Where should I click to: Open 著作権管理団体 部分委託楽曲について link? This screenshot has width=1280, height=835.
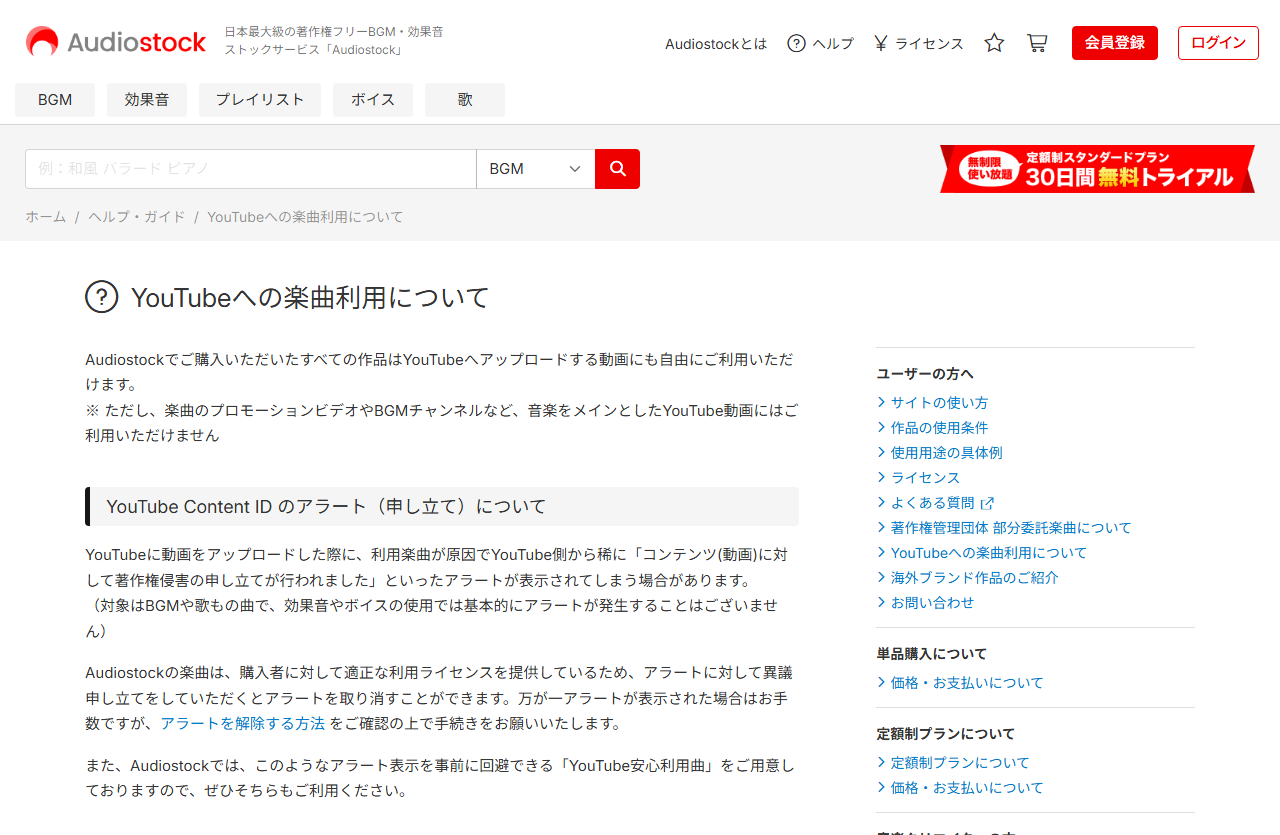click(1011, 527)
